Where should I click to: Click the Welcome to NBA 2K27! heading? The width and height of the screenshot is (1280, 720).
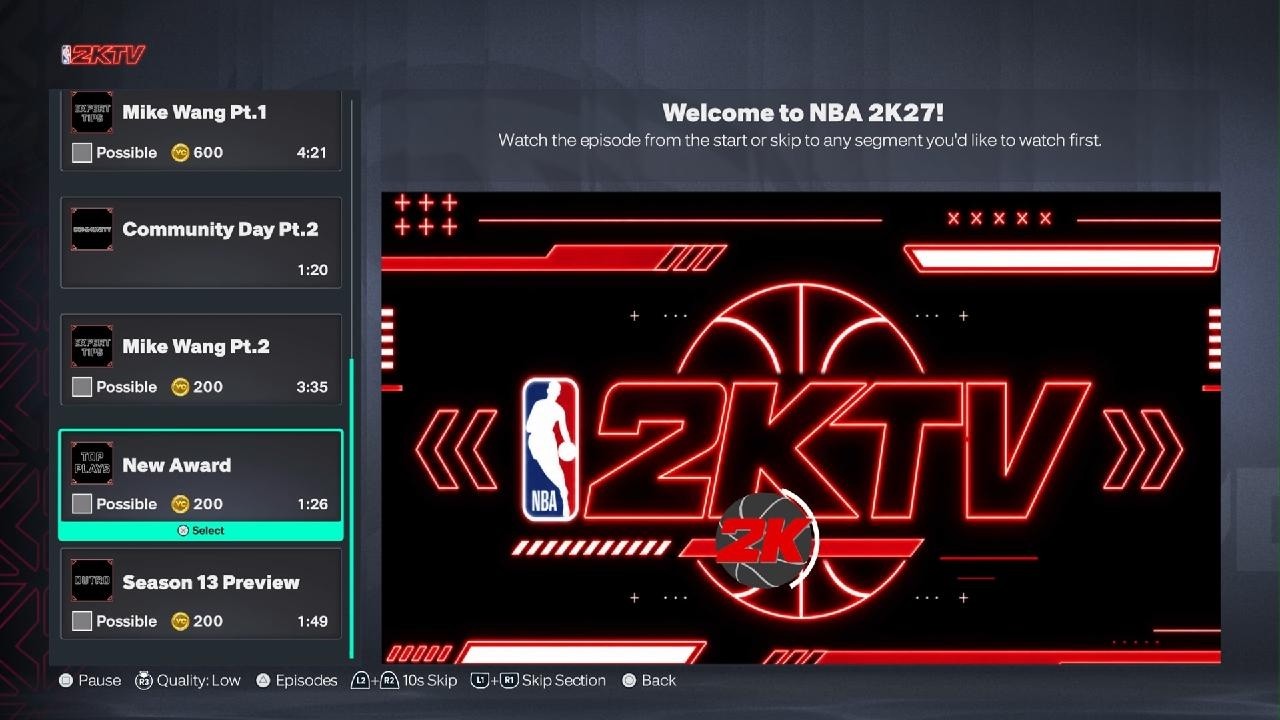[x=803, y=112]
